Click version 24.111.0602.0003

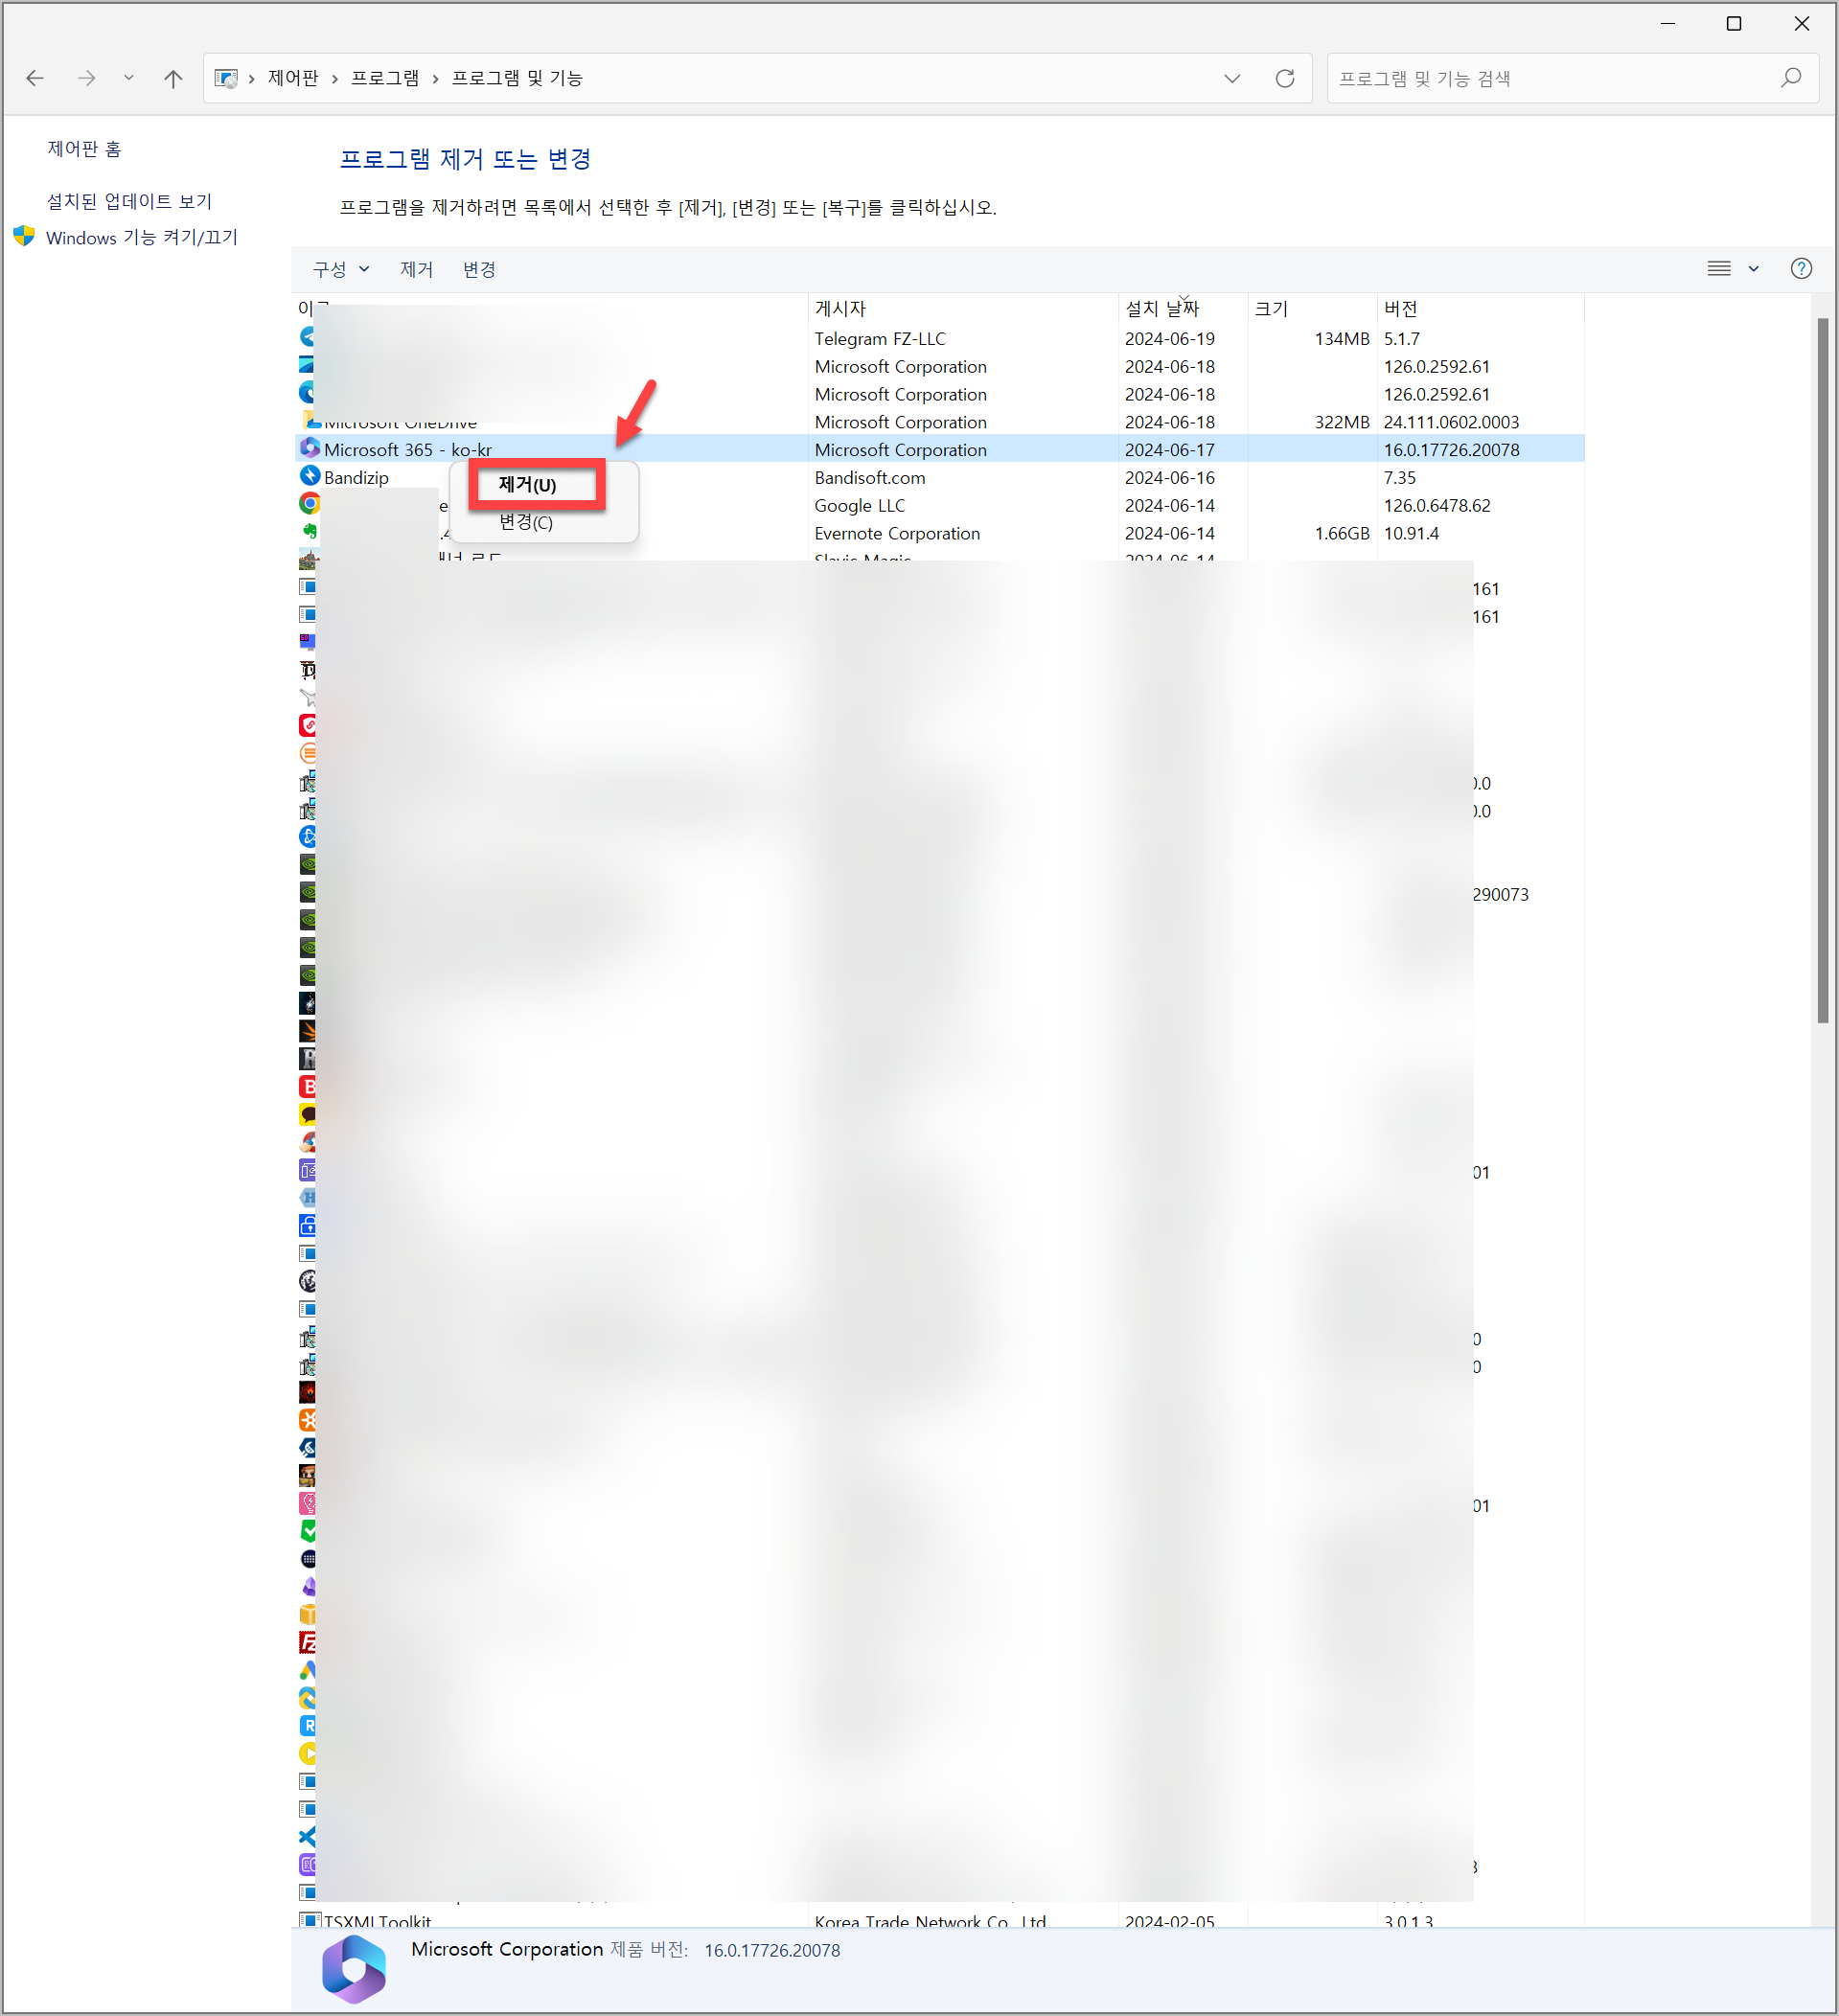[x=1451, y=422]
